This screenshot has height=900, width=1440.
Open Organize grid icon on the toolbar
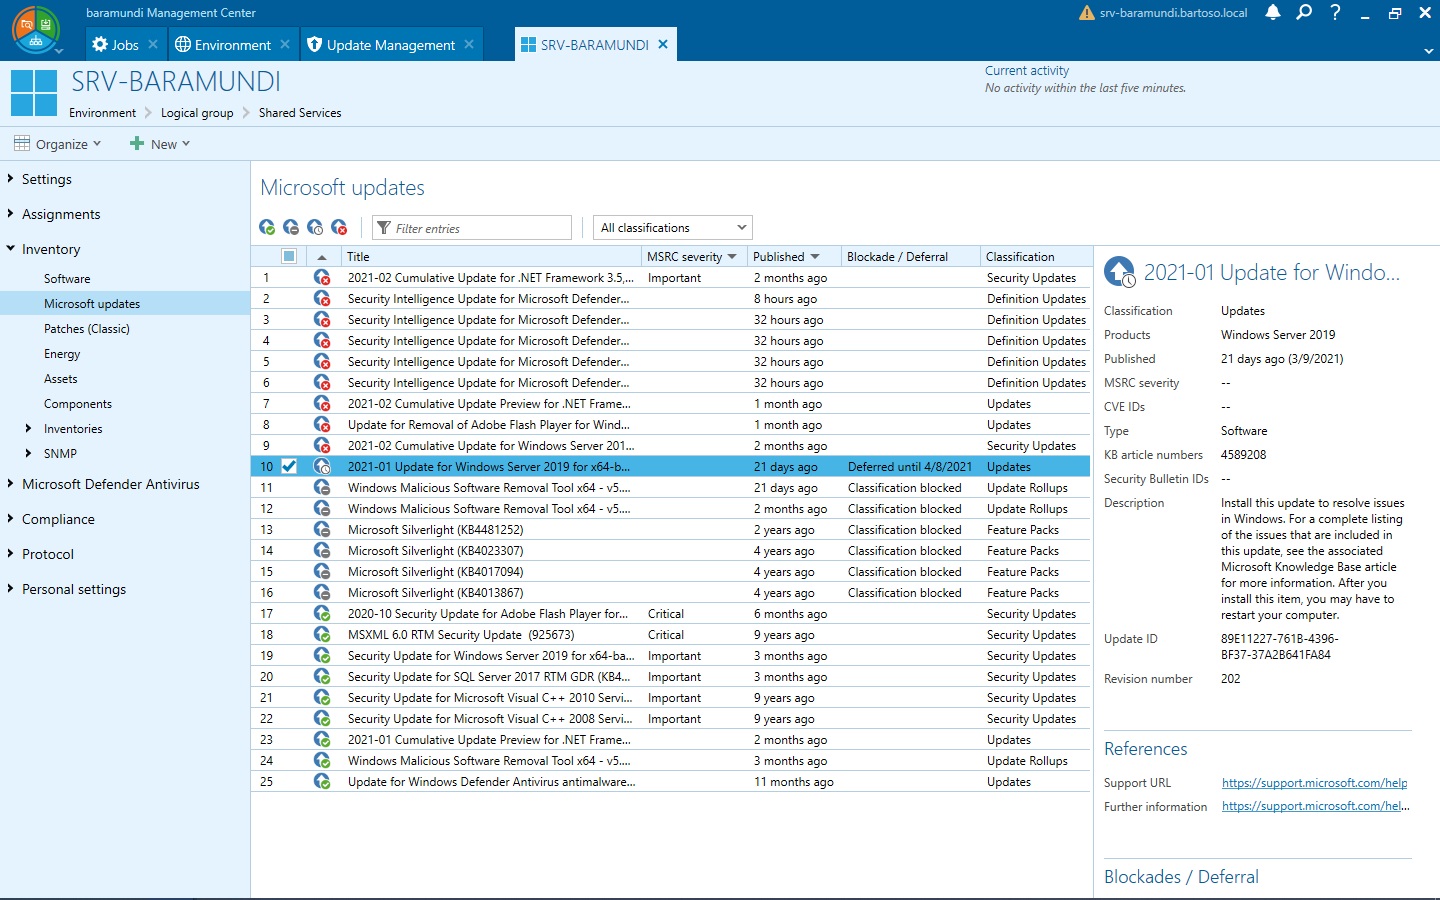click(x=20, y=143)
